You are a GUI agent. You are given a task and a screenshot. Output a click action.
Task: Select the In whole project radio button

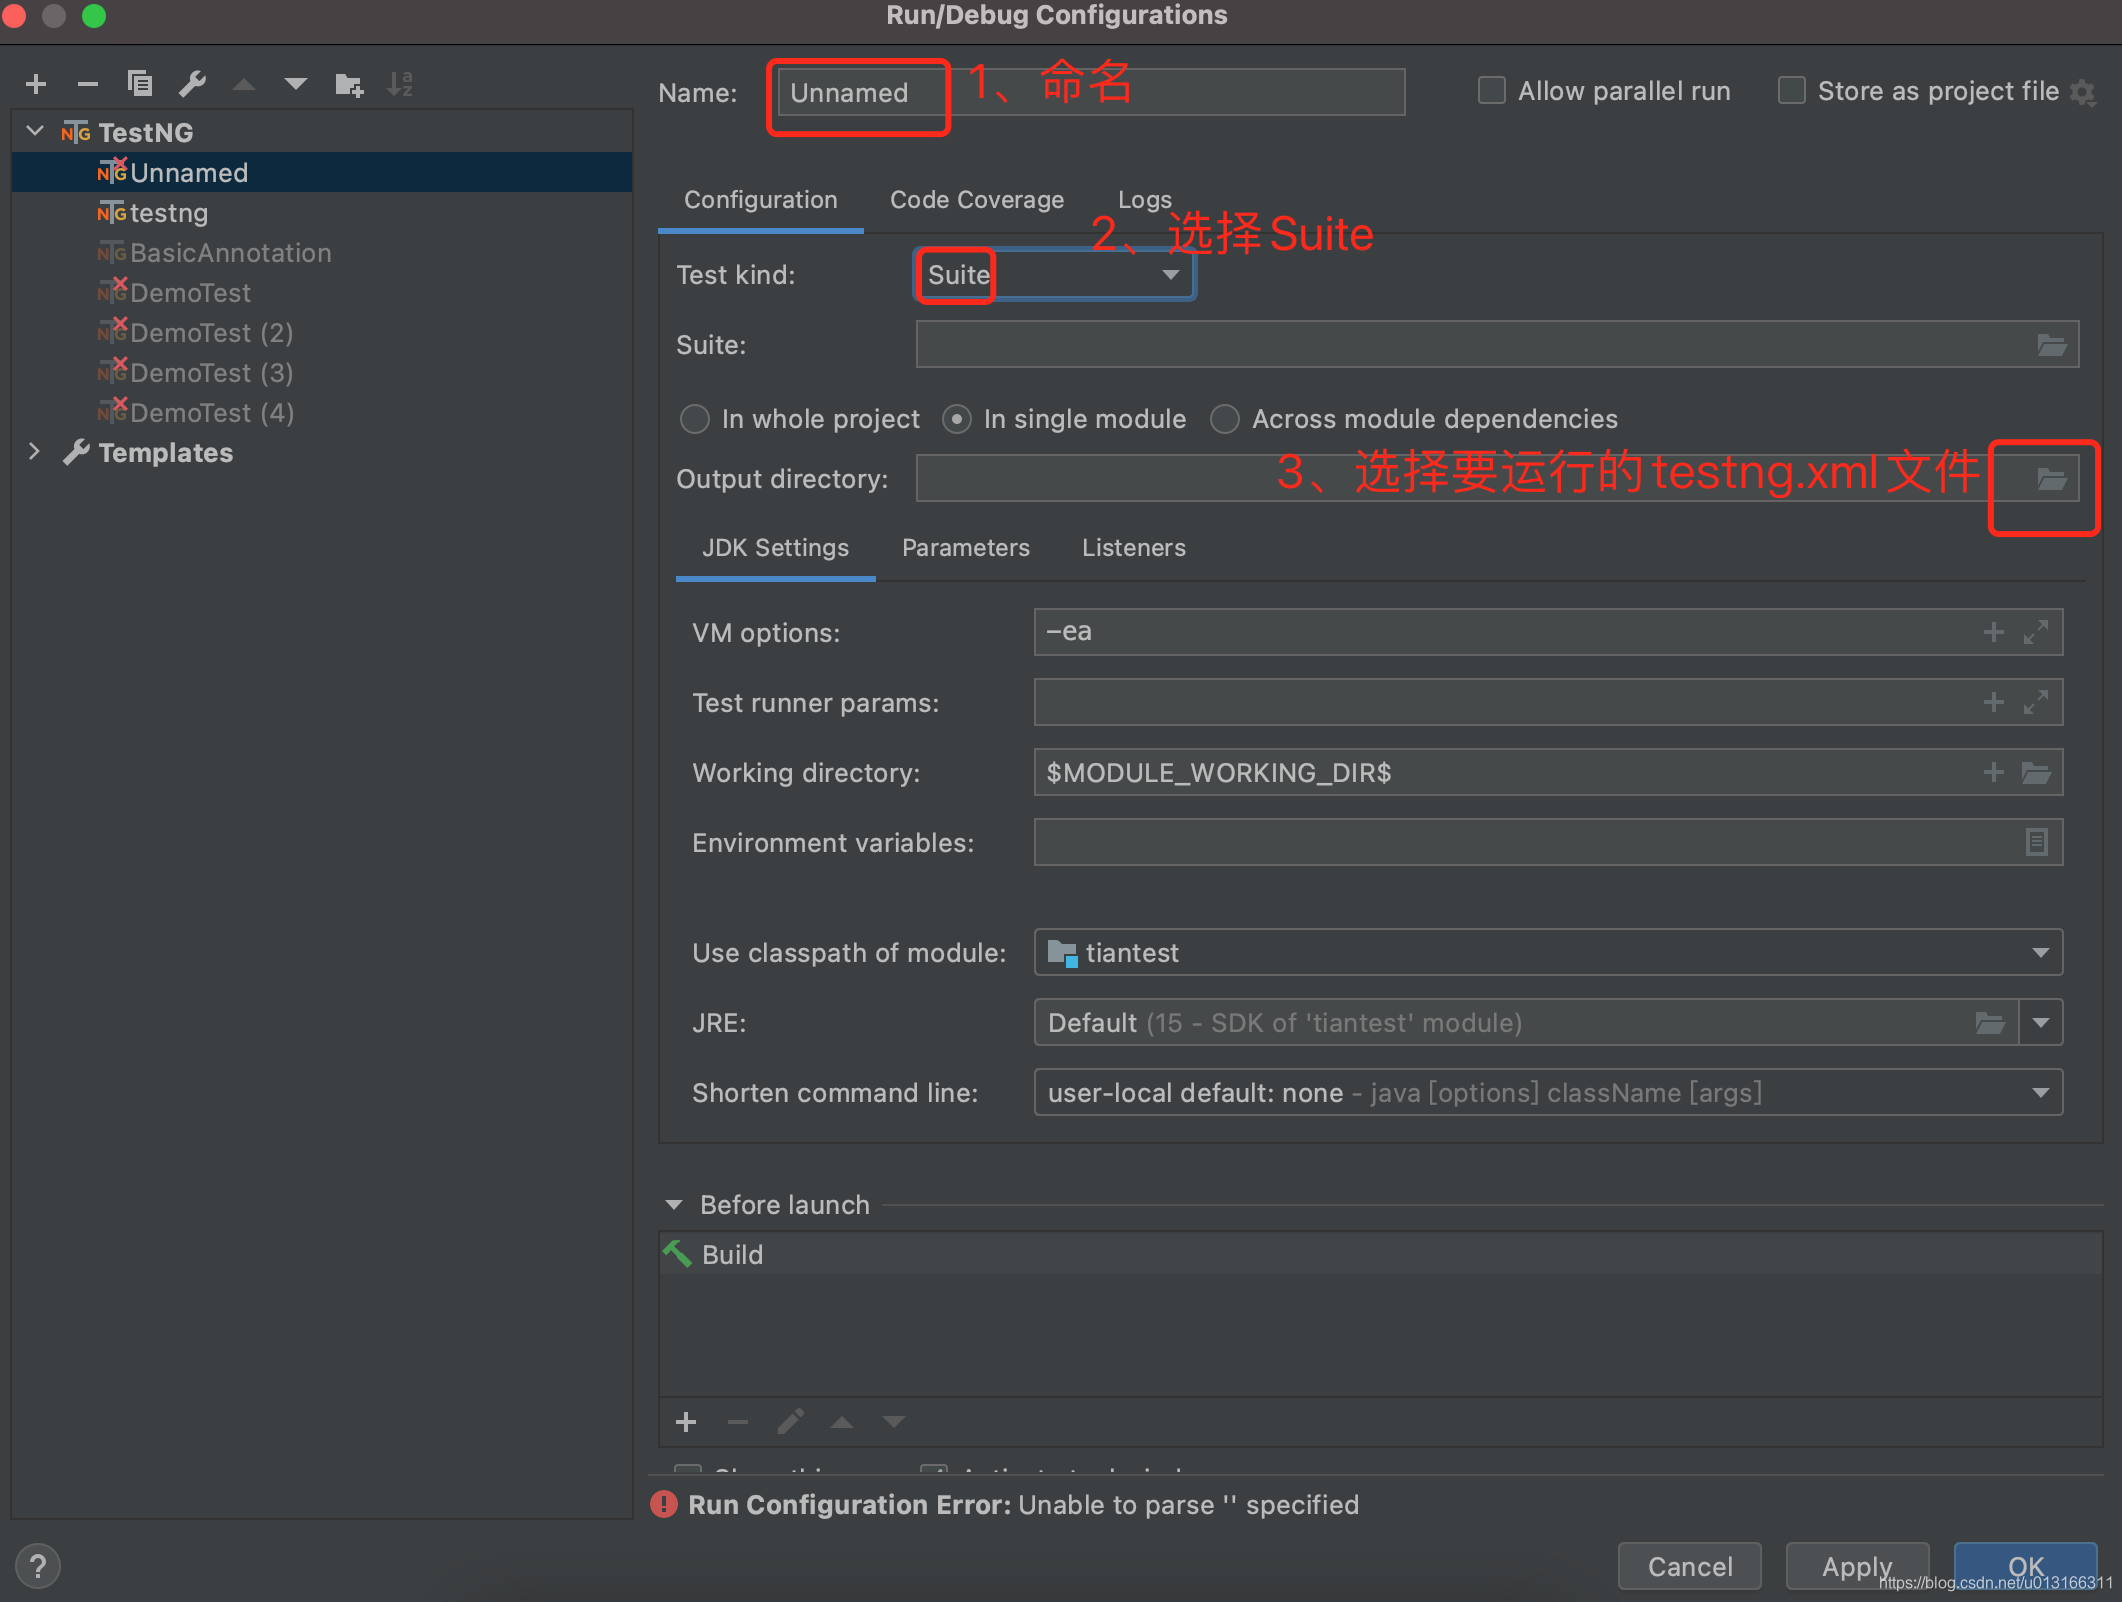pyautogui.click(x=694, y=419)
